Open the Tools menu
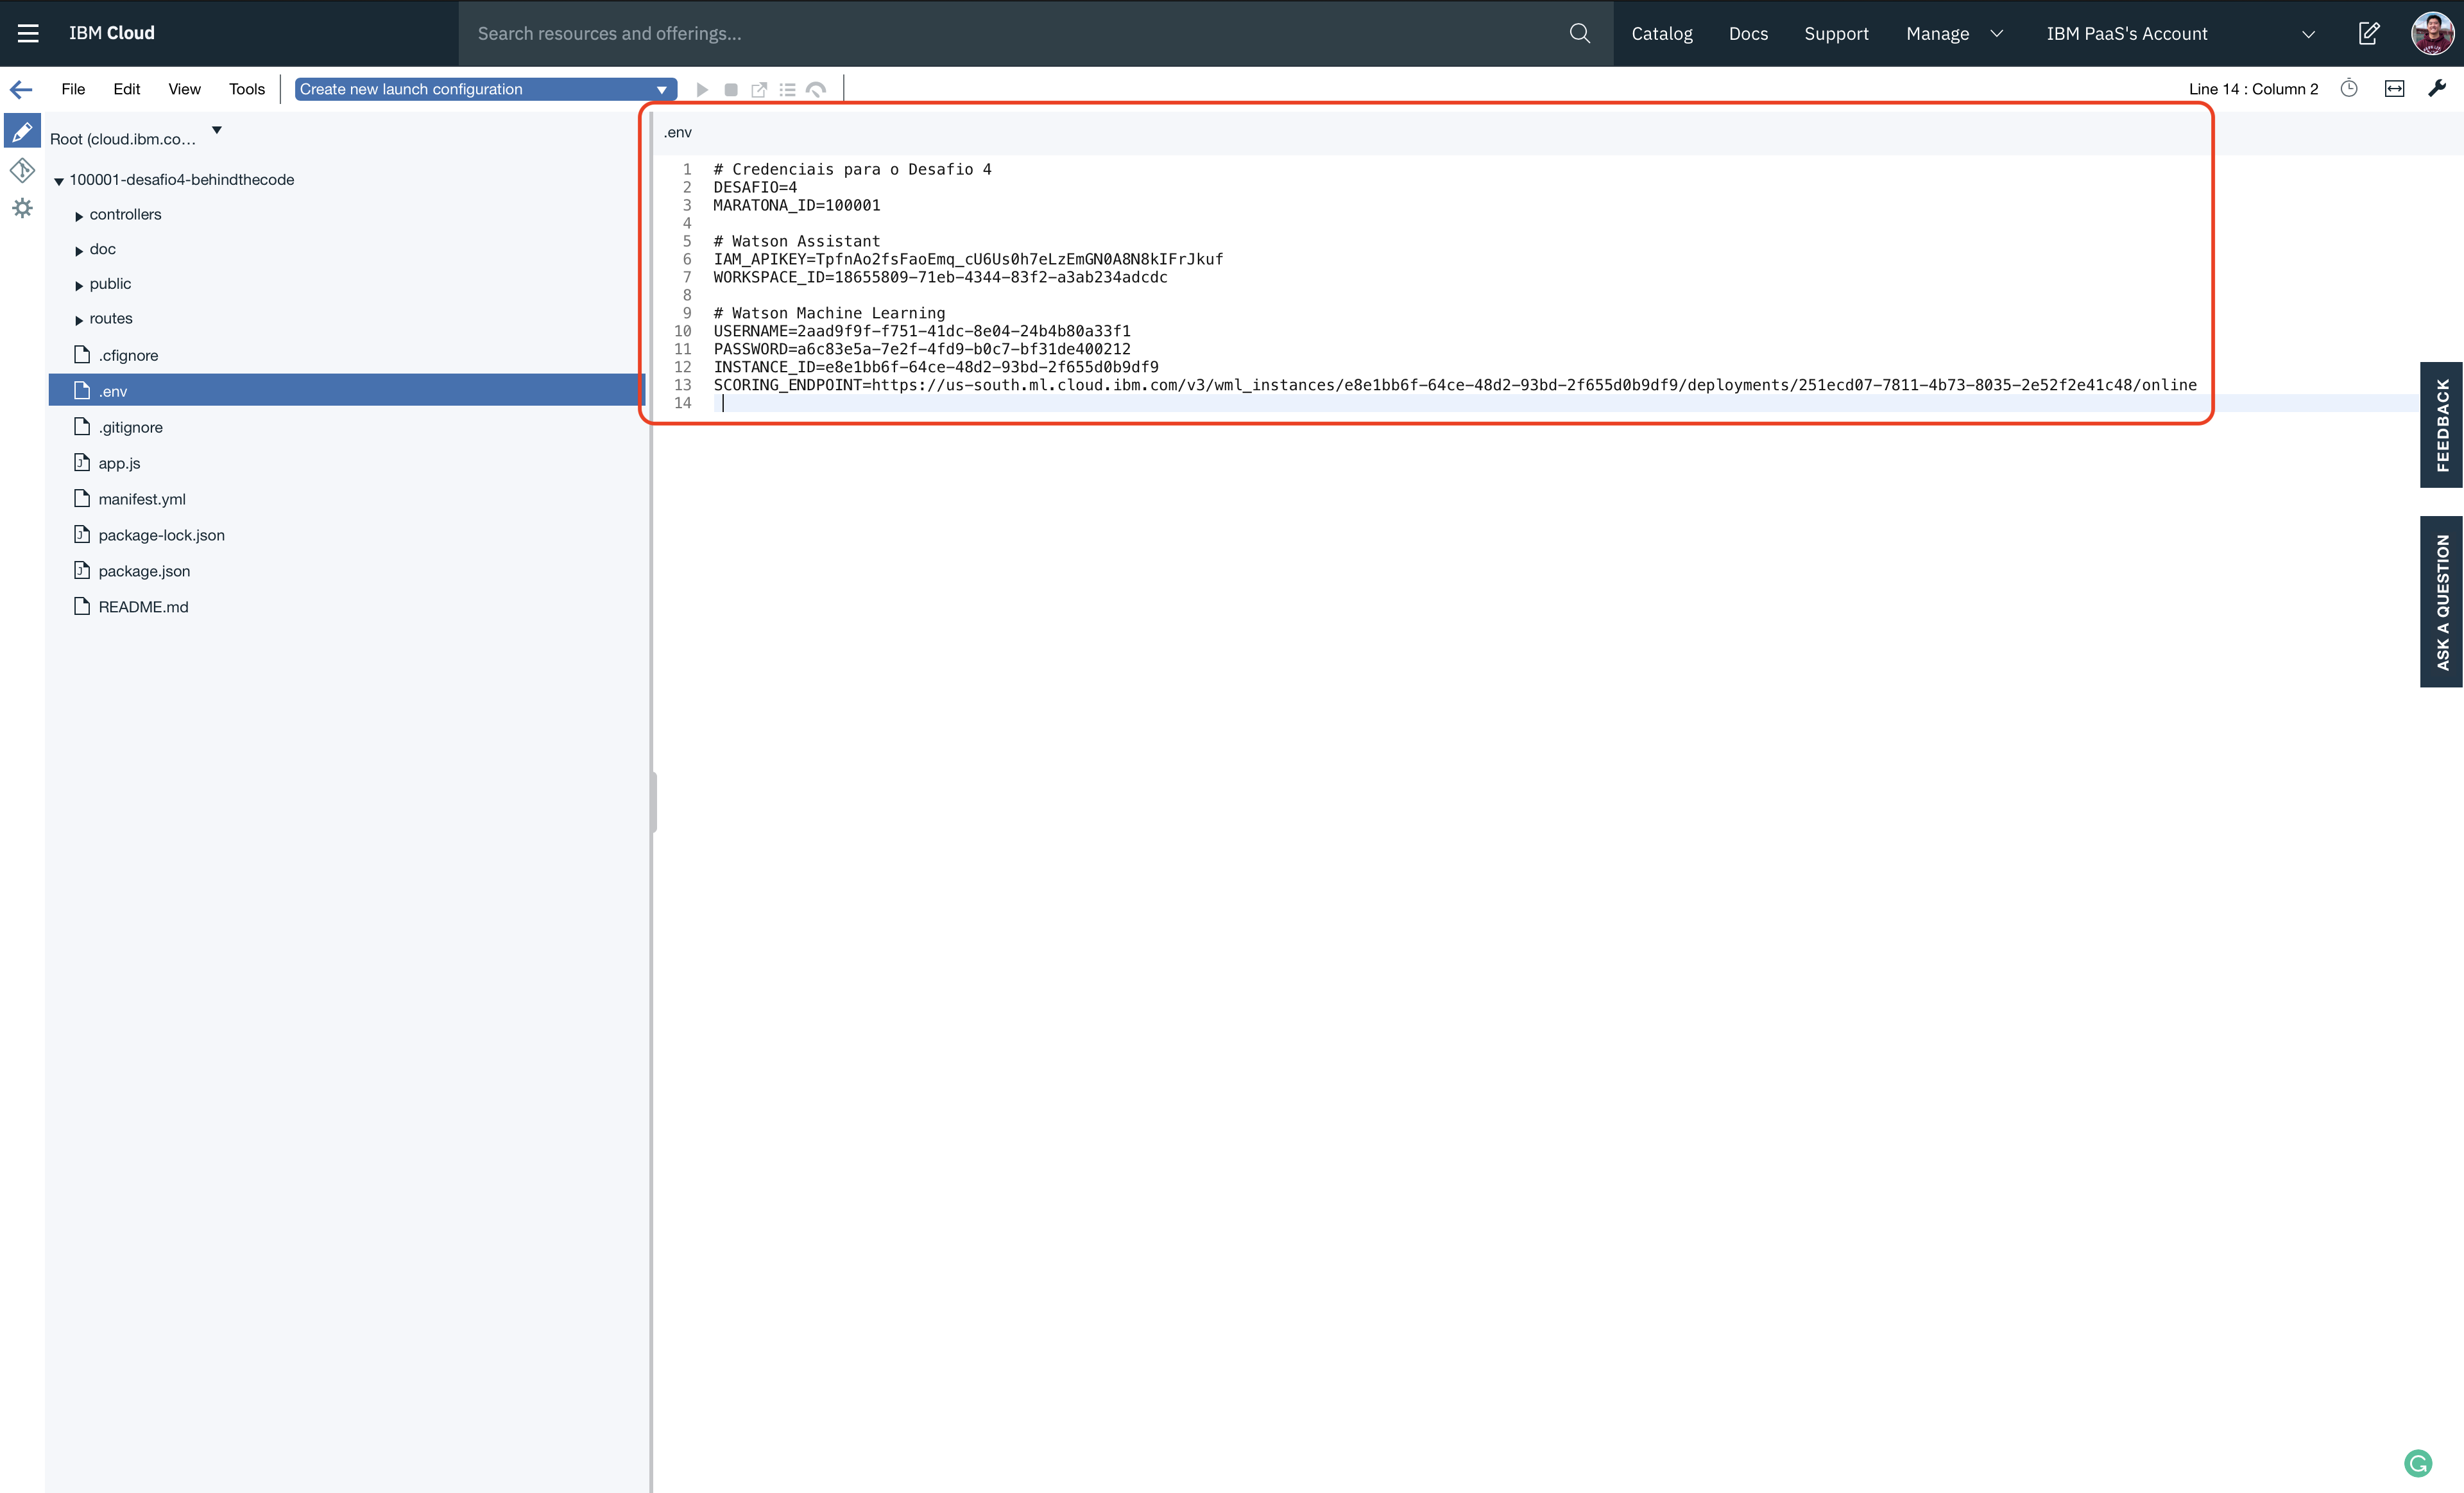The width and height of the screenshot is (2464, 1493). [246, 89]
